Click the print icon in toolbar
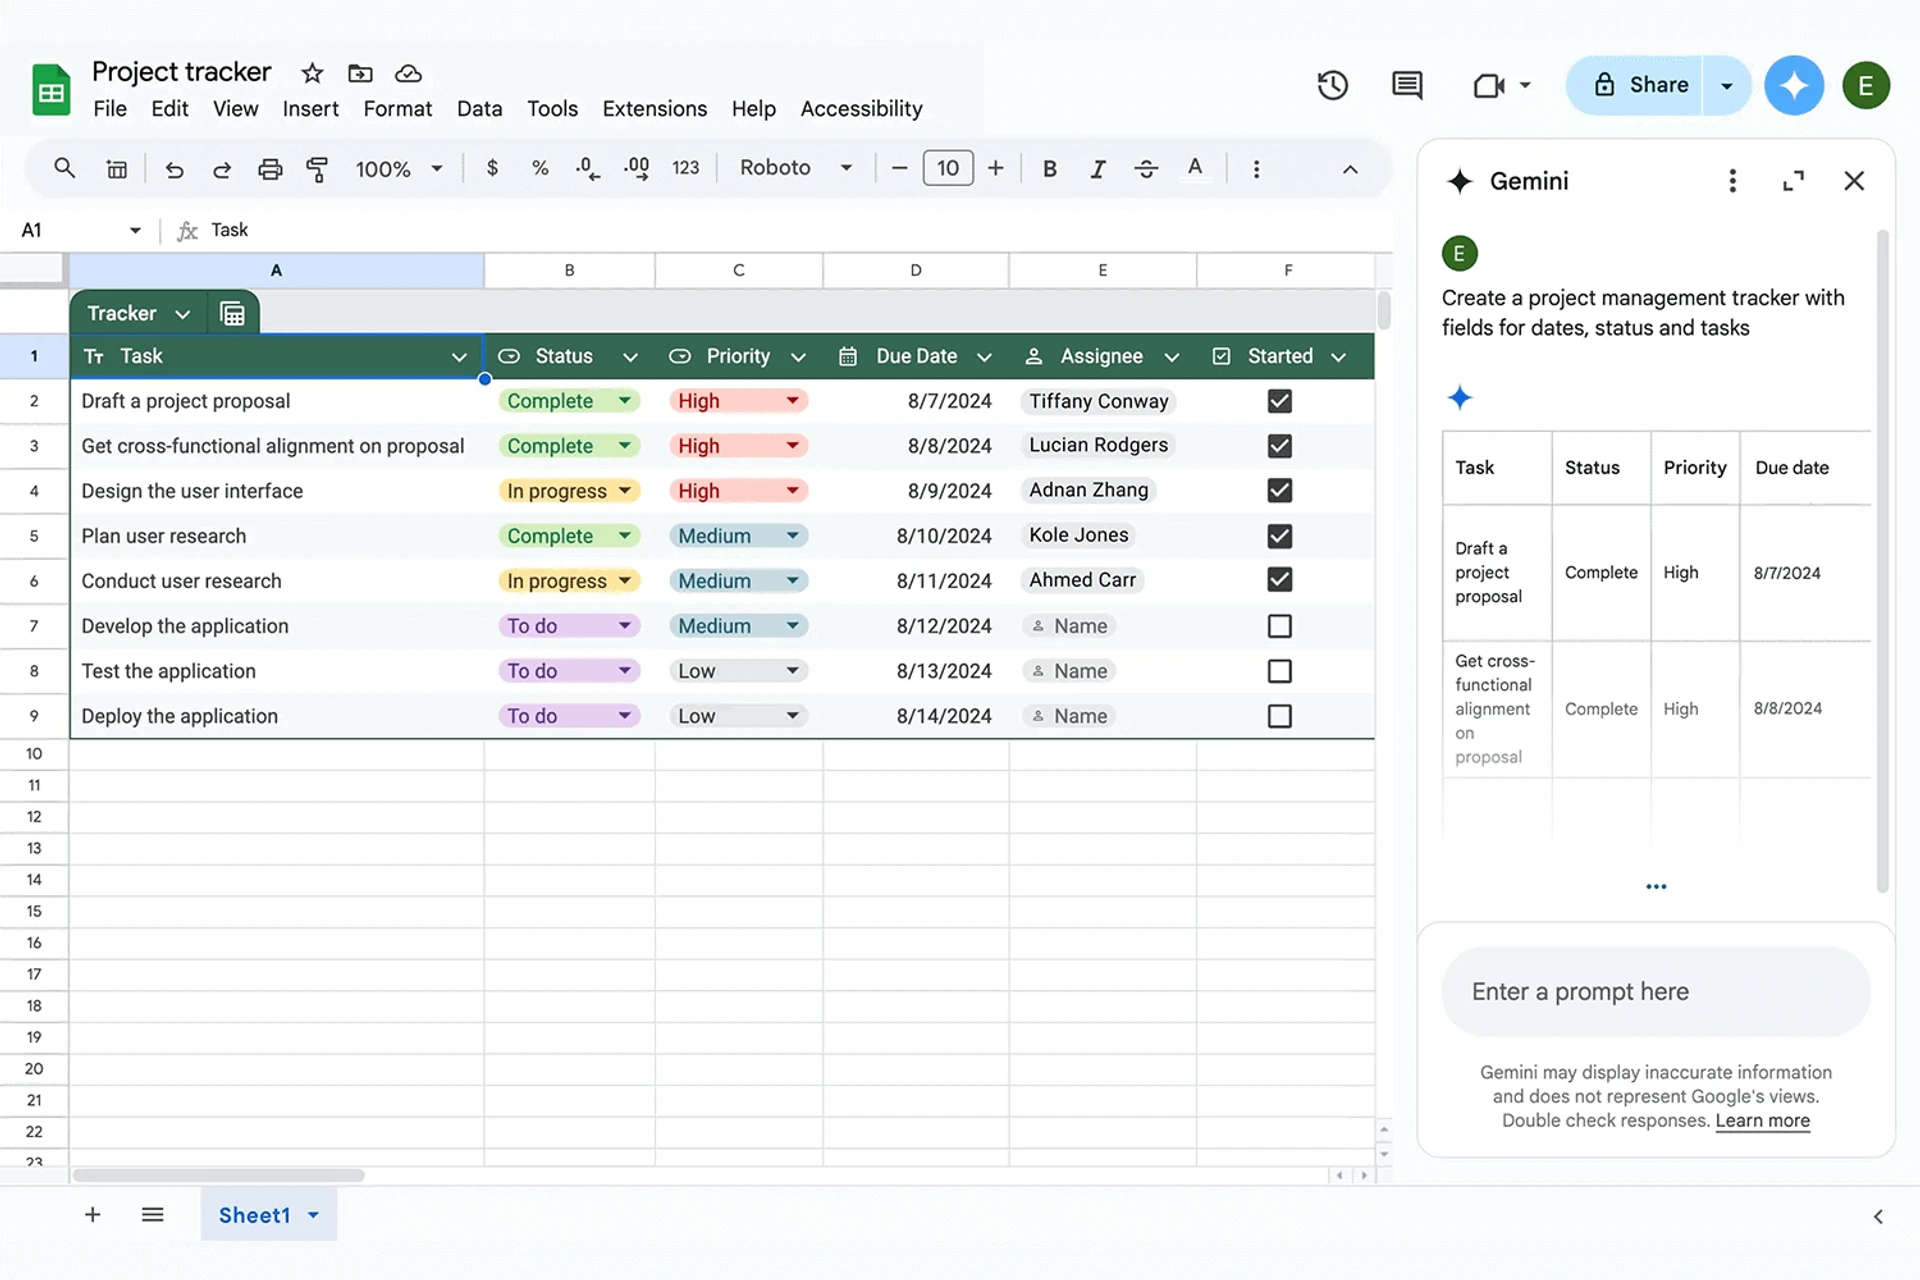 pos(270,169)
